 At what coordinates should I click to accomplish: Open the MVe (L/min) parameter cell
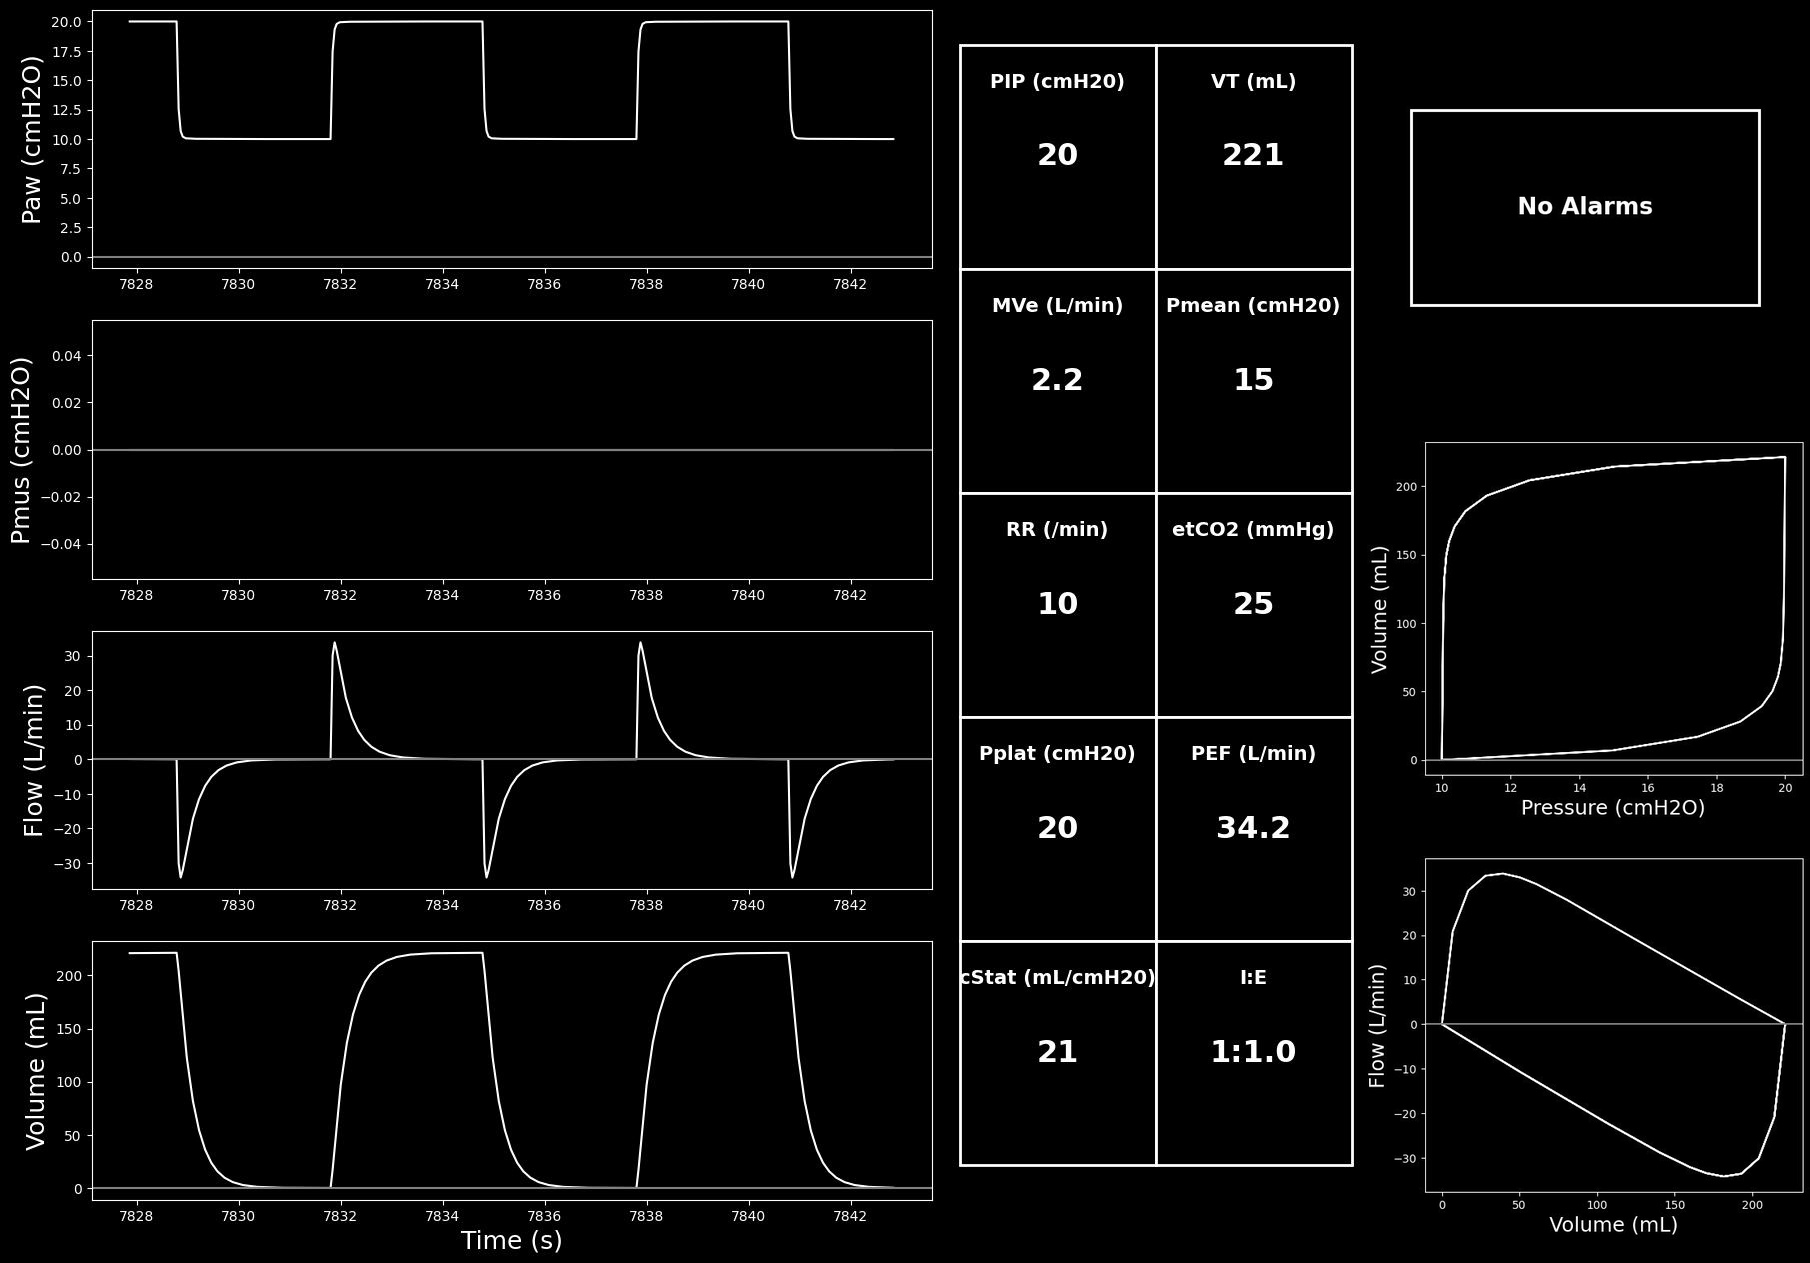point(1058,381)
